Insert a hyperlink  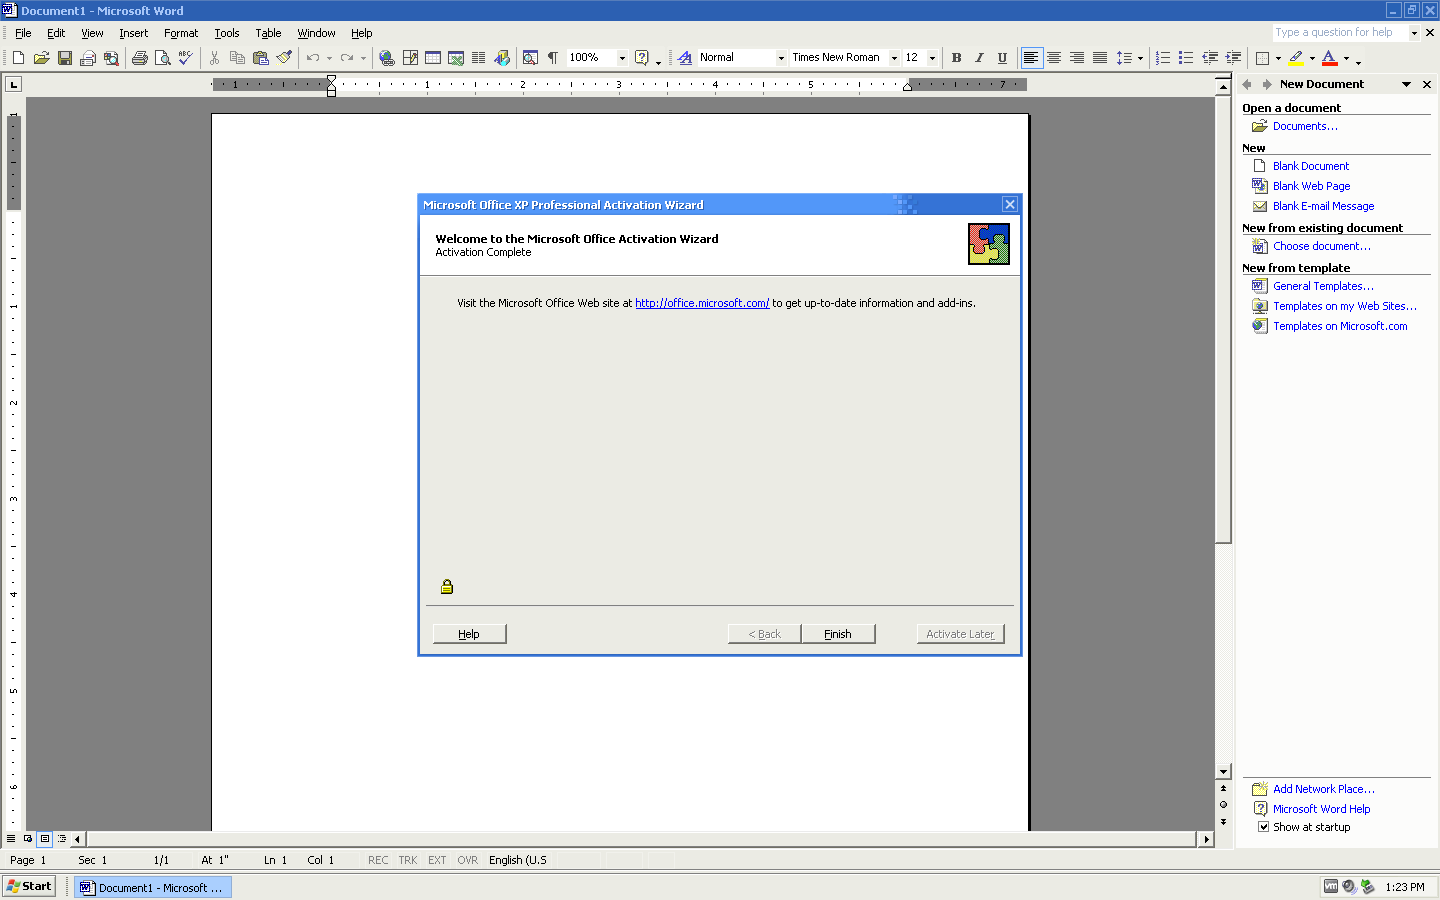387,57
